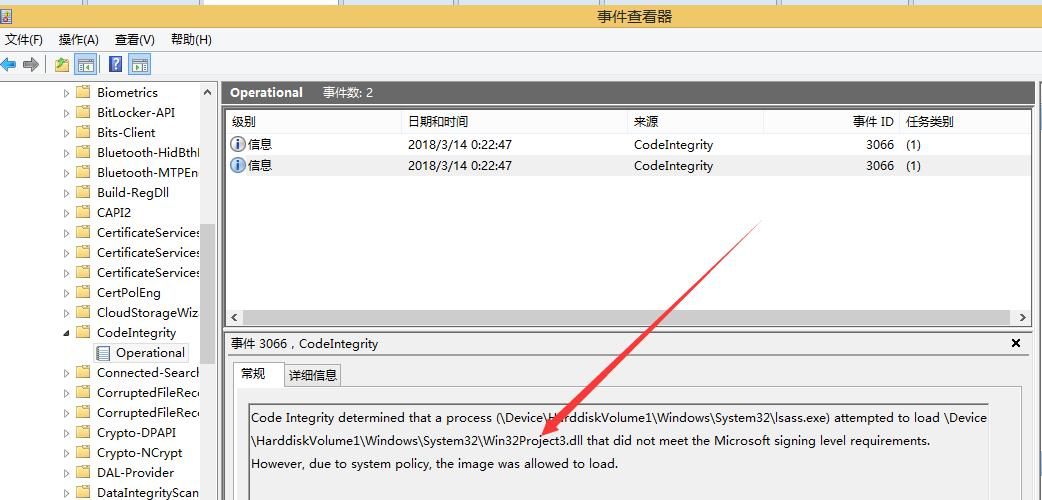Select the Connected-Search tree item
1042x500 pixels.
click(148, 373)
